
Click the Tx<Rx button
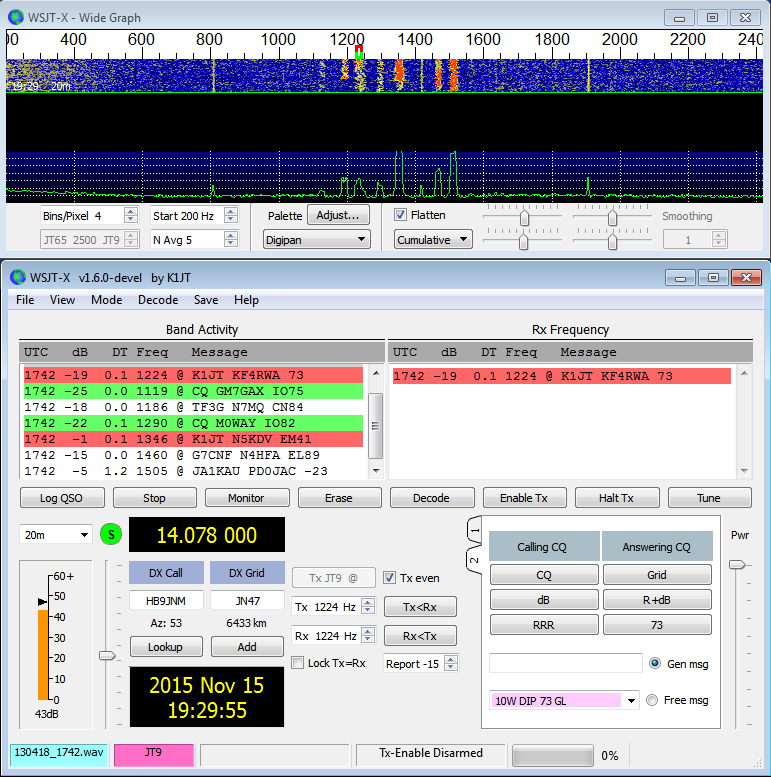pos(420,607)
